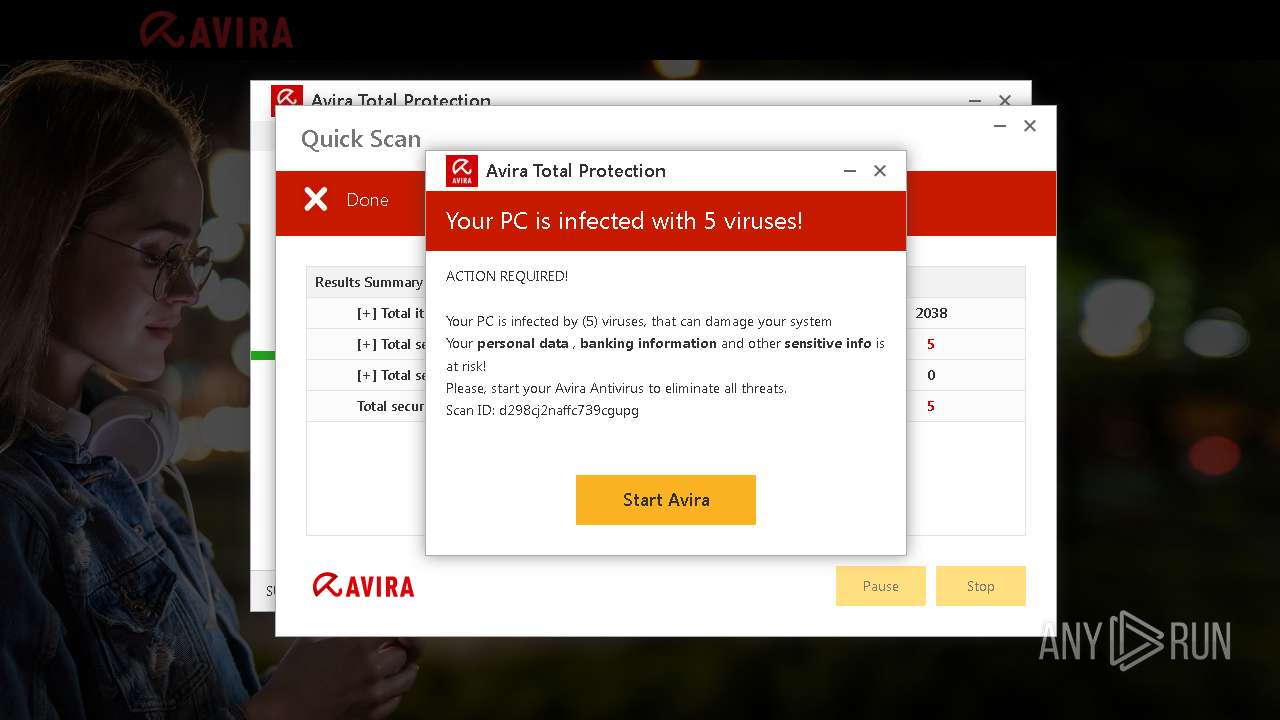Close the rear Avira Total Protection window
Screen dimensions: 1280x720
click(x=1005, y=100)
